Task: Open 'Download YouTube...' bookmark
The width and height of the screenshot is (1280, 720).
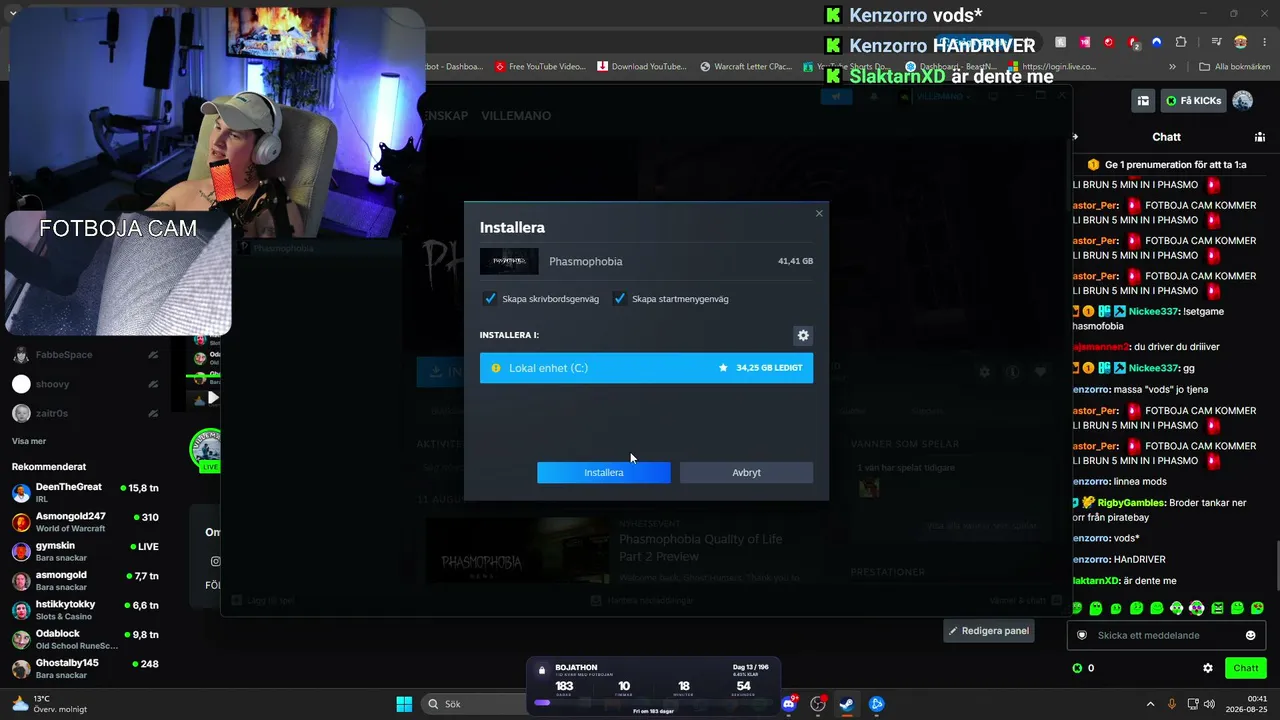Action: (x=642, y=67)
